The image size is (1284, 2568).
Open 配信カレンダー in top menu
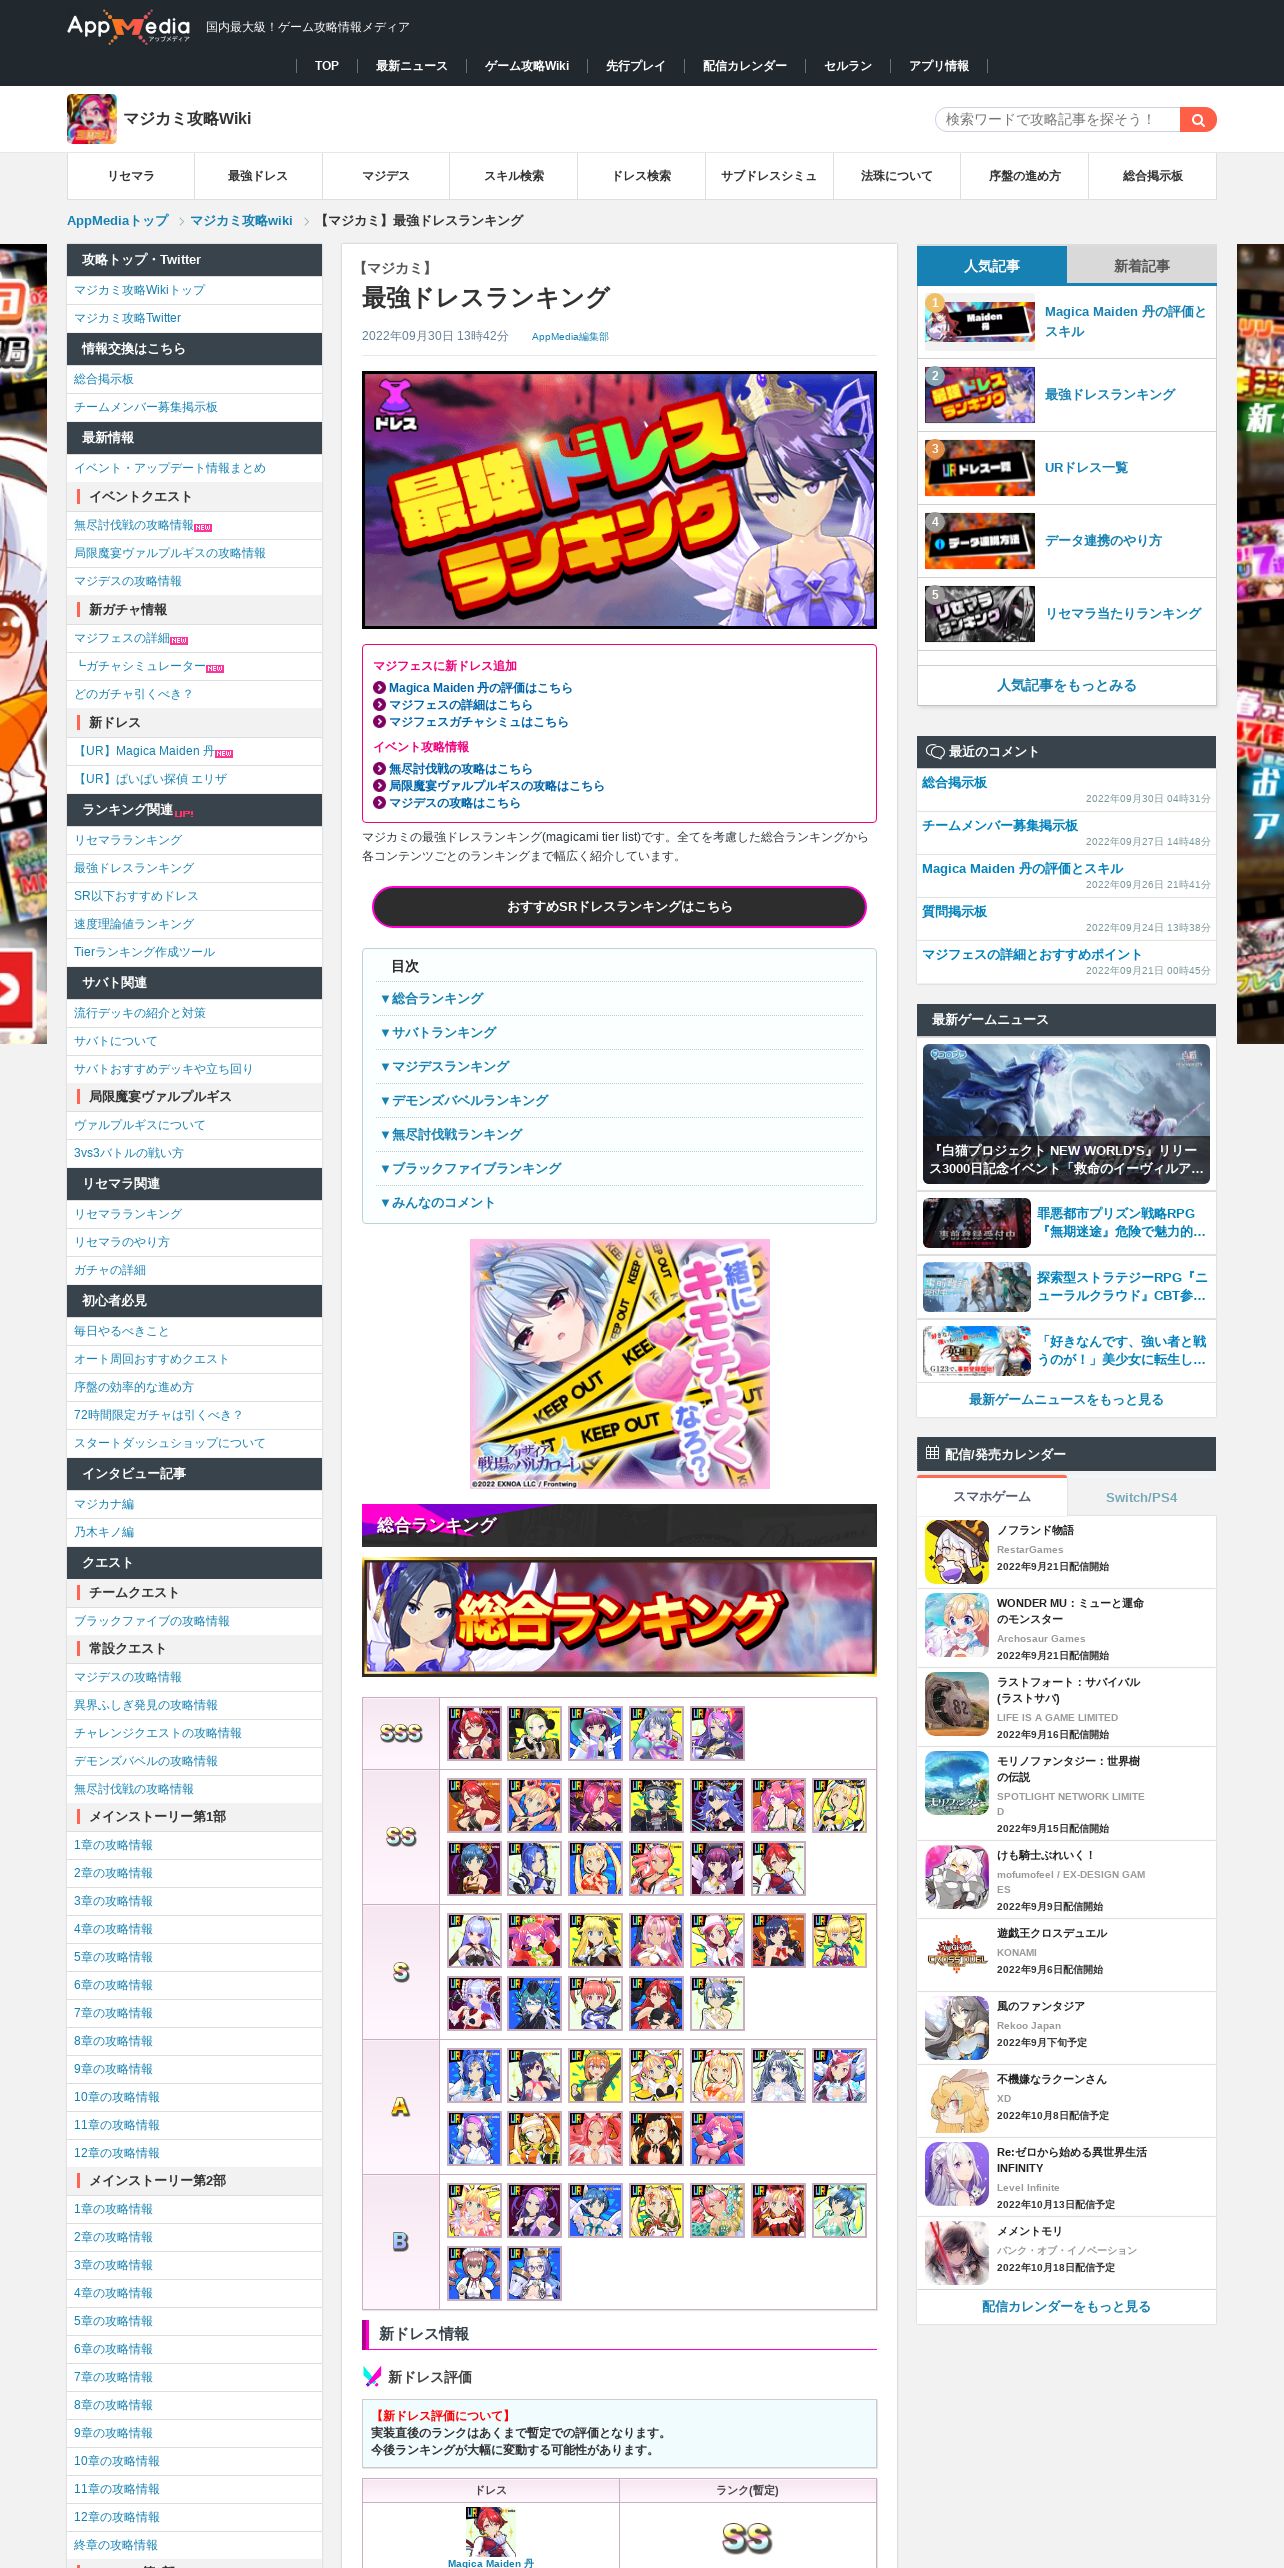pos(745,66)
